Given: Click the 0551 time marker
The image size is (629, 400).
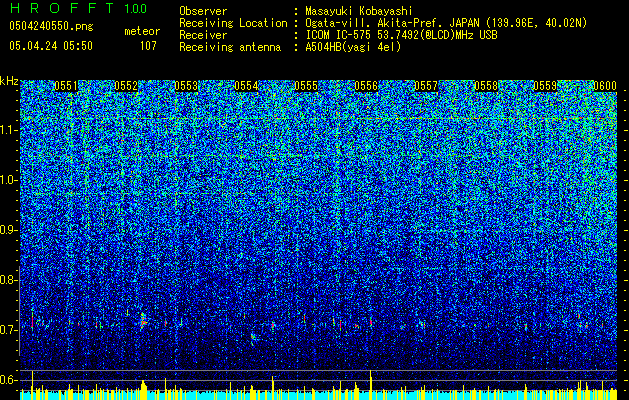Looking at the screenshot, I should (66, 86).
